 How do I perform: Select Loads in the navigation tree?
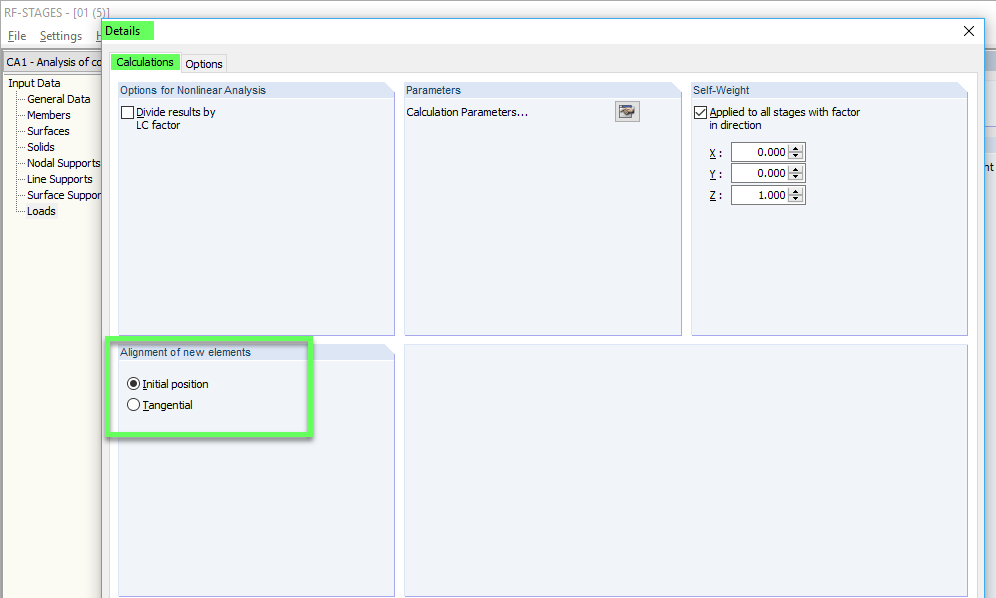42,211
